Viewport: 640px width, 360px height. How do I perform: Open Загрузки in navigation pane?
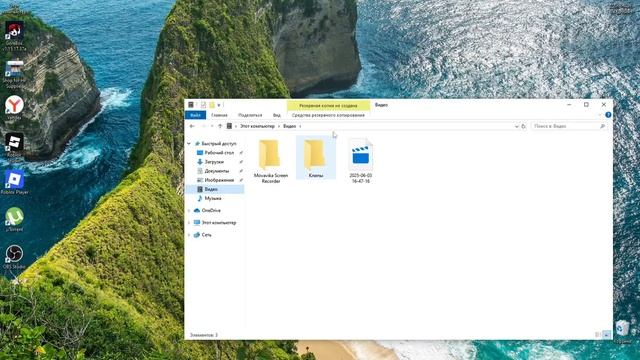[x=214, y=162]
